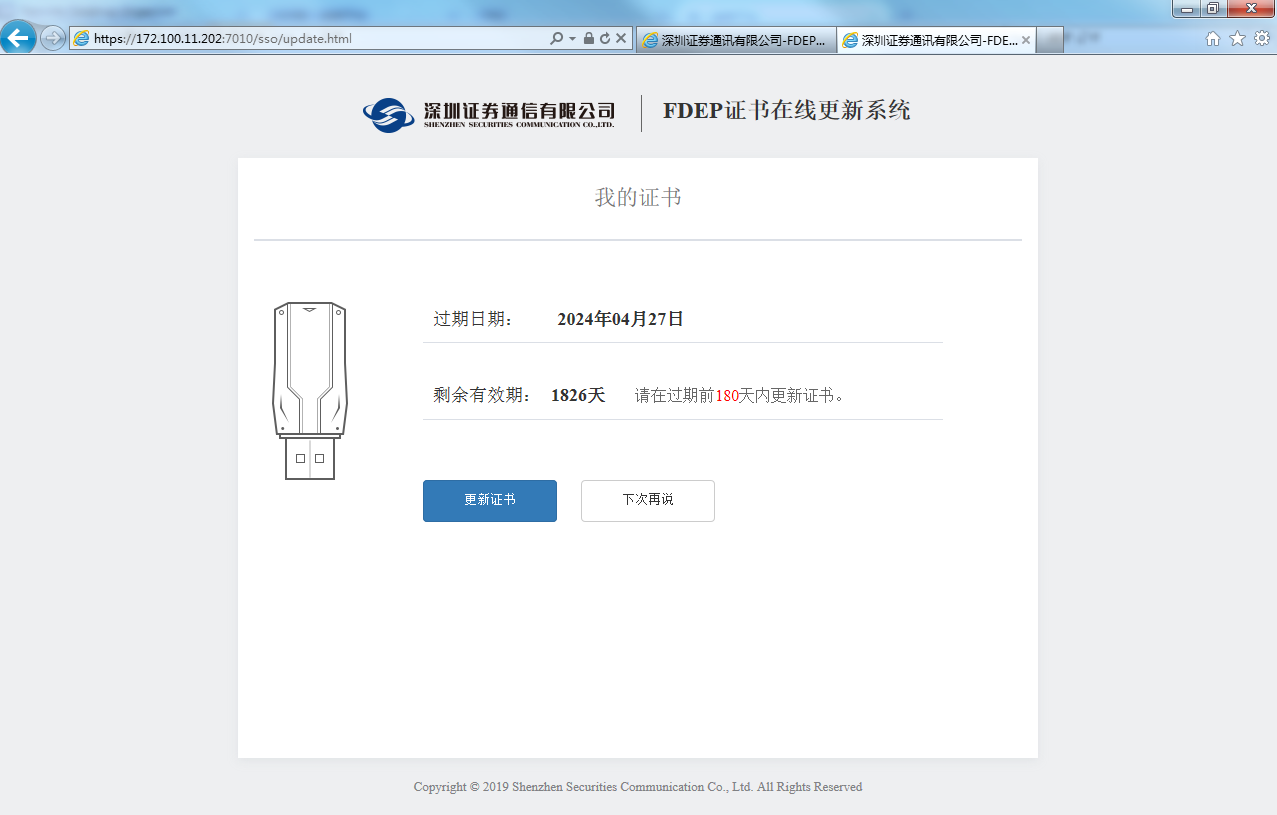Click the USB key certificate illustration
Screen dimensions: 1277x815
310,391
